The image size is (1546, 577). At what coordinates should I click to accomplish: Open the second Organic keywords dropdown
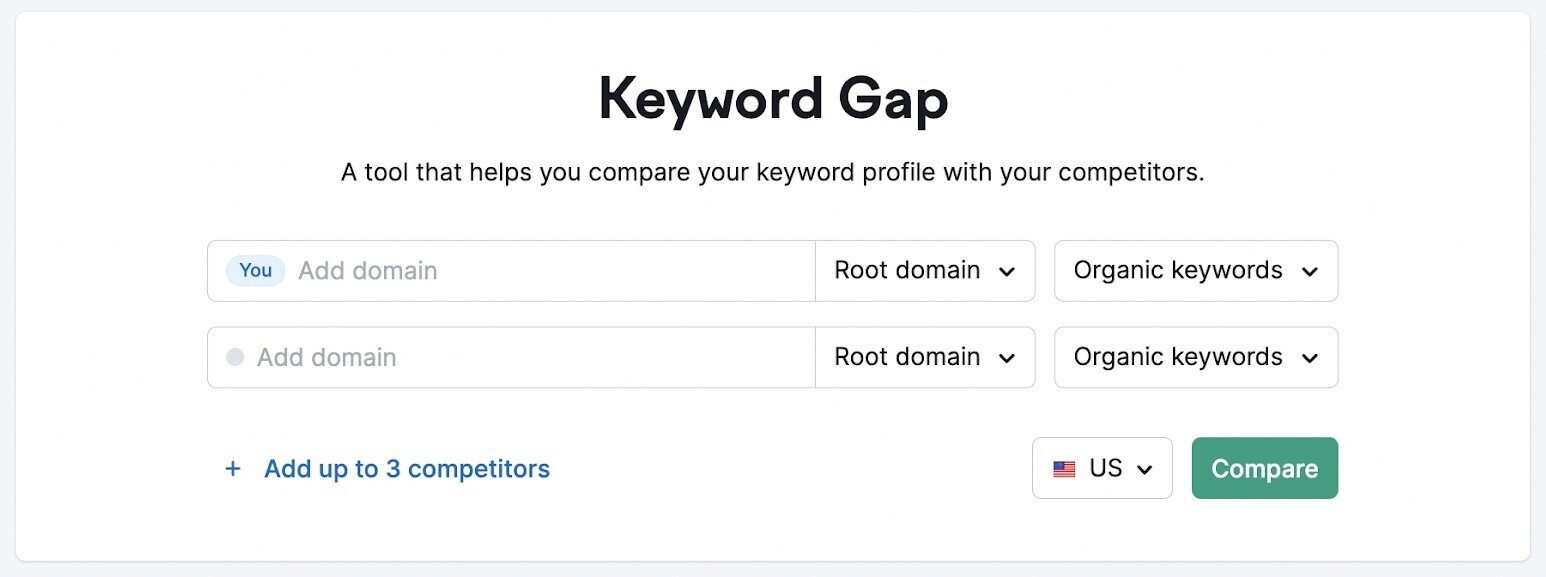[1195, 357]
